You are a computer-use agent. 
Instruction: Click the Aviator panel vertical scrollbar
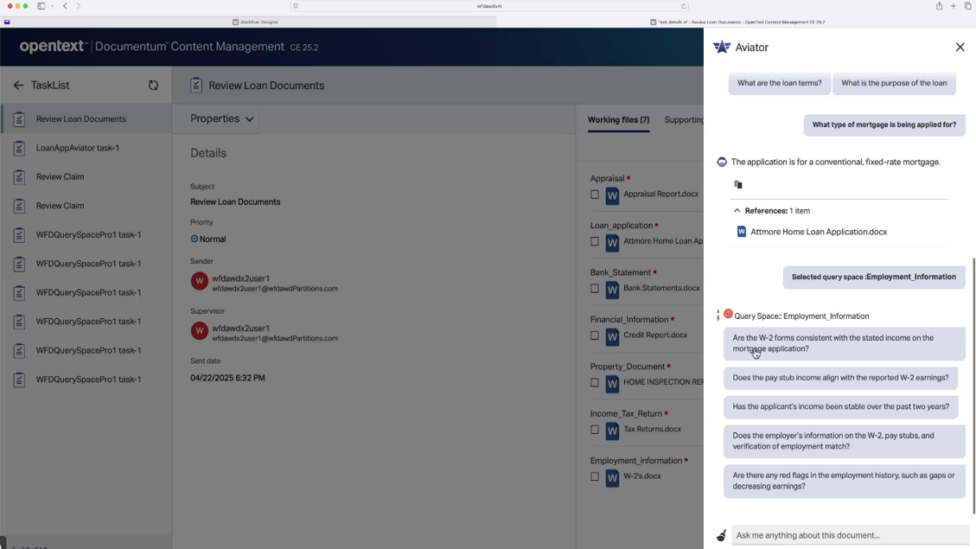[974, 386]
